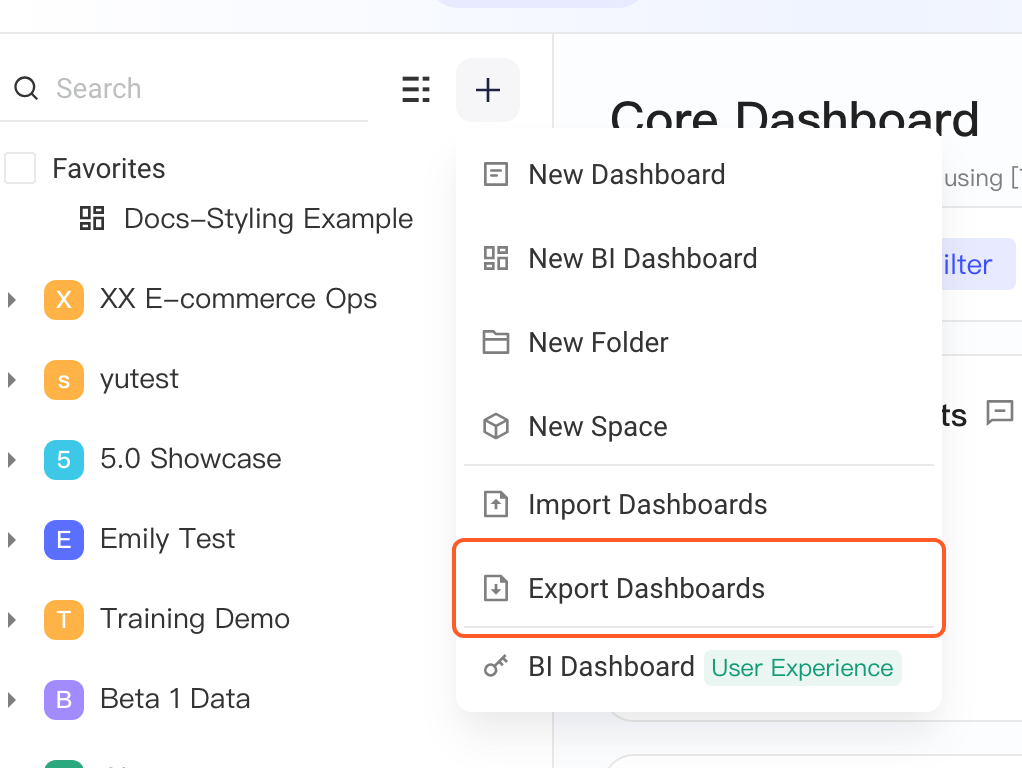The height and width of the screenshot is (768, 1022).
Task: Click the Training Demo space badge
Action: (x=64, y=619)
